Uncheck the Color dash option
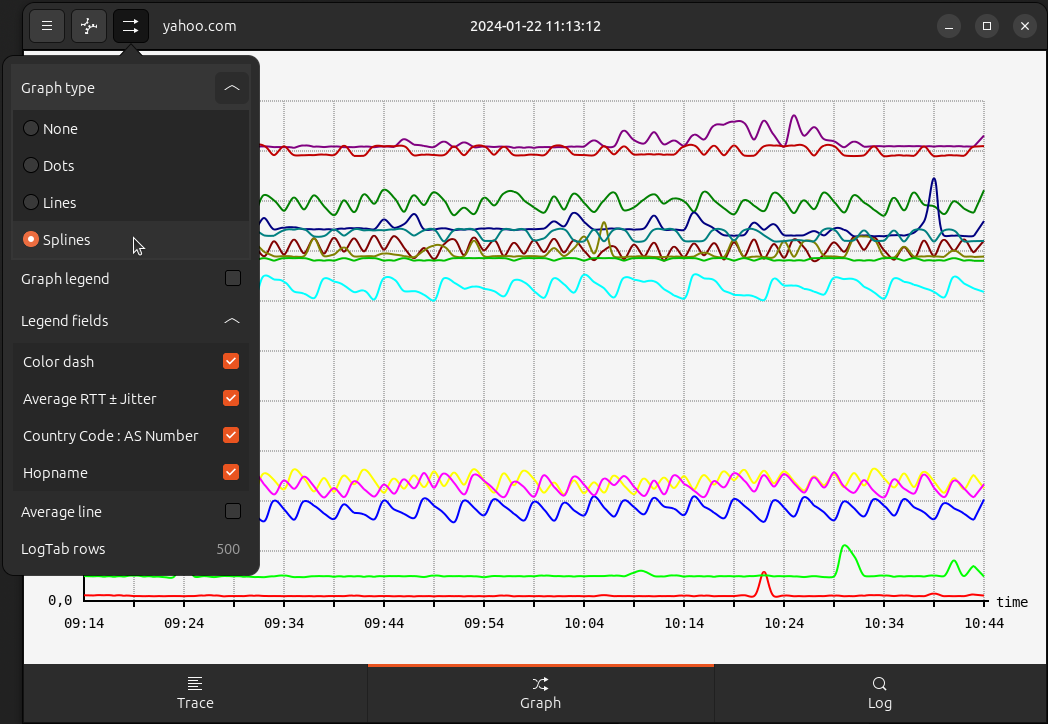 coord(231,361)
